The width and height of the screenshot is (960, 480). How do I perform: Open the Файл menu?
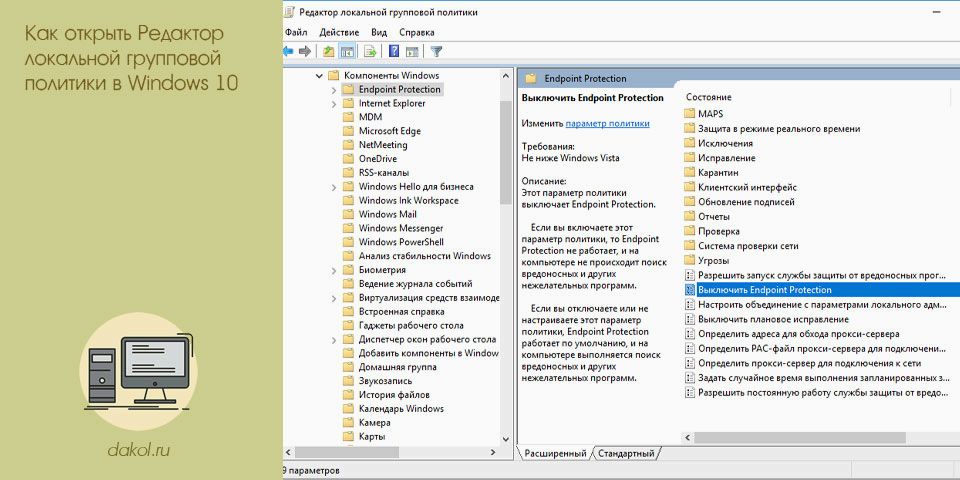(x=296, y=32)
